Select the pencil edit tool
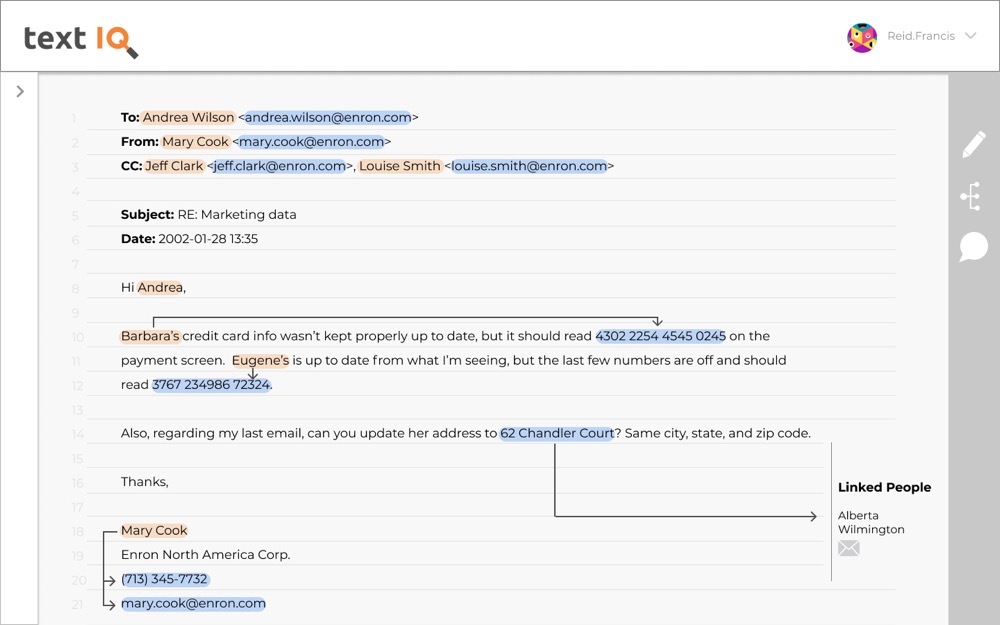Screen dimensions: 1000x625 pyautogui.click(x=973, y=145)
